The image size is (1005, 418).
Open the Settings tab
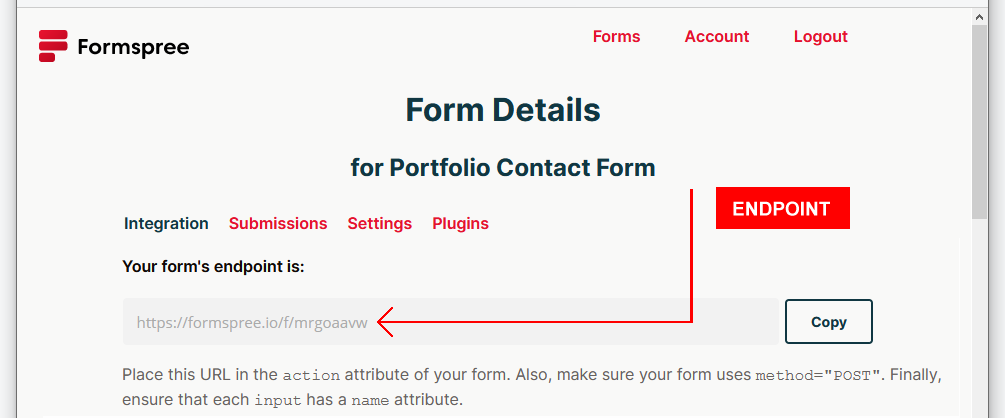[379, 224]
